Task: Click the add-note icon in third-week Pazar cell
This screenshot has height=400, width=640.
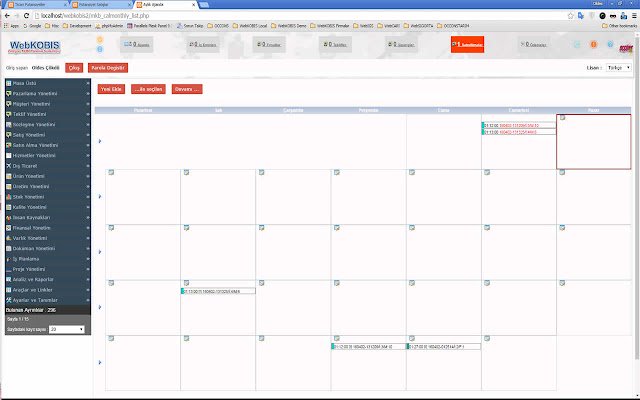Action: 562,228
